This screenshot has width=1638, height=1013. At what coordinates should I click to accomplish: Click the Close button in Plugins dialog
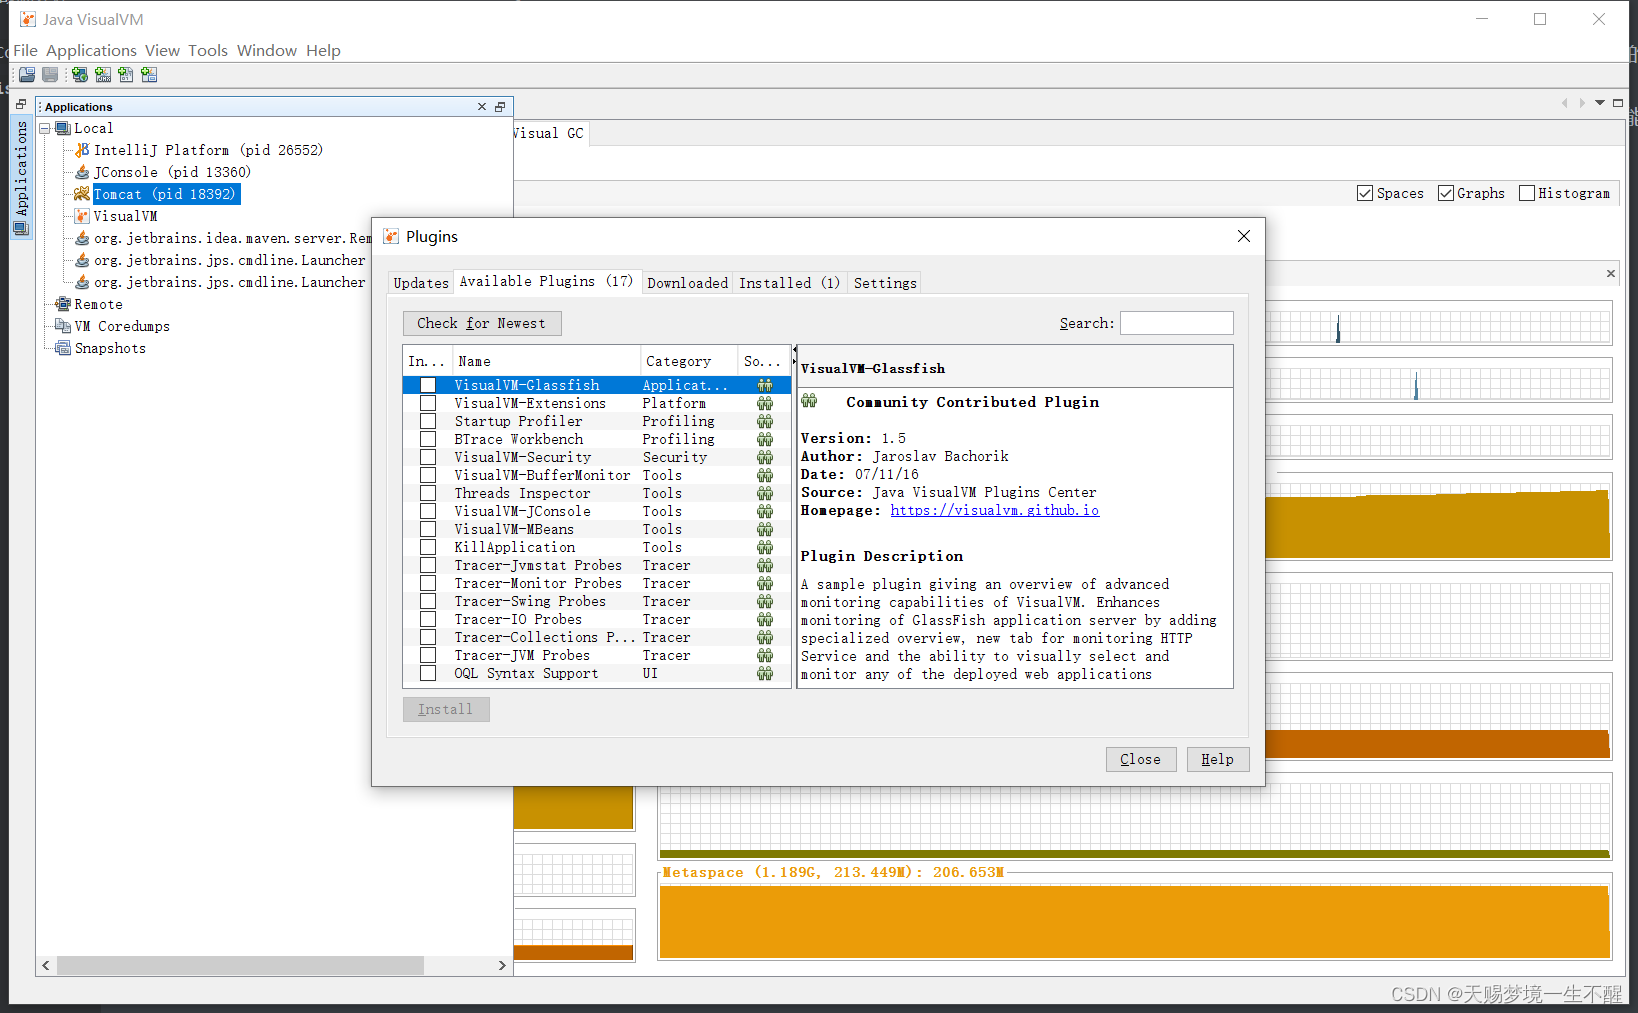click(x=1141, y=759)
